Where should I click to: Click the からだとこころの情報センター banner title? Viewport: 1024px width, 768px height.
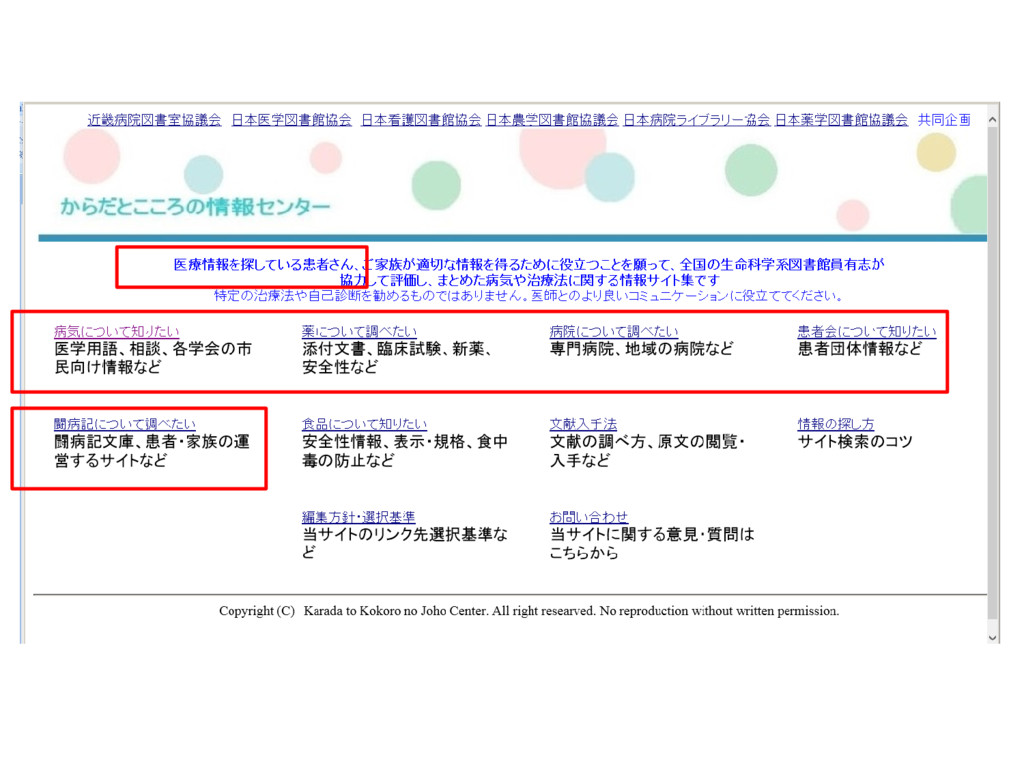point(195,206)
